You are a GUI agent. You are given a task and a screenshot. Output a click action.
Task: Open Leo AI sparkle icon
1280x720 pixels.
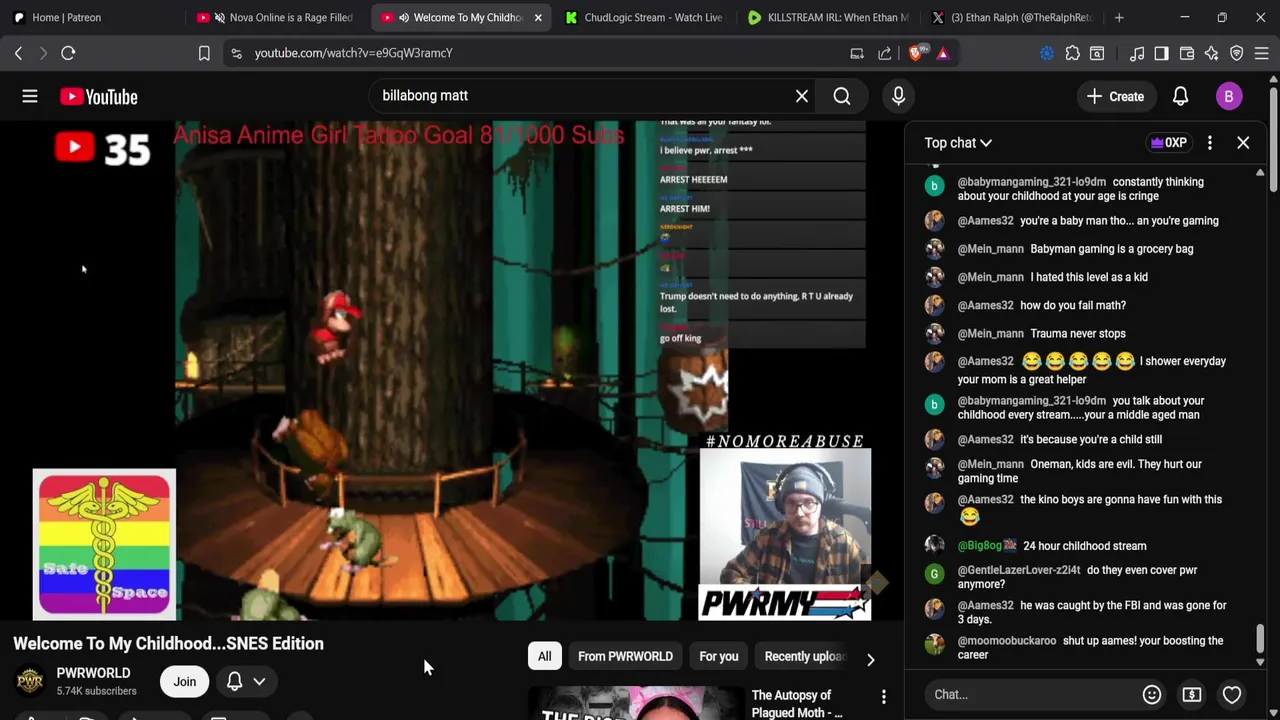1212,53
